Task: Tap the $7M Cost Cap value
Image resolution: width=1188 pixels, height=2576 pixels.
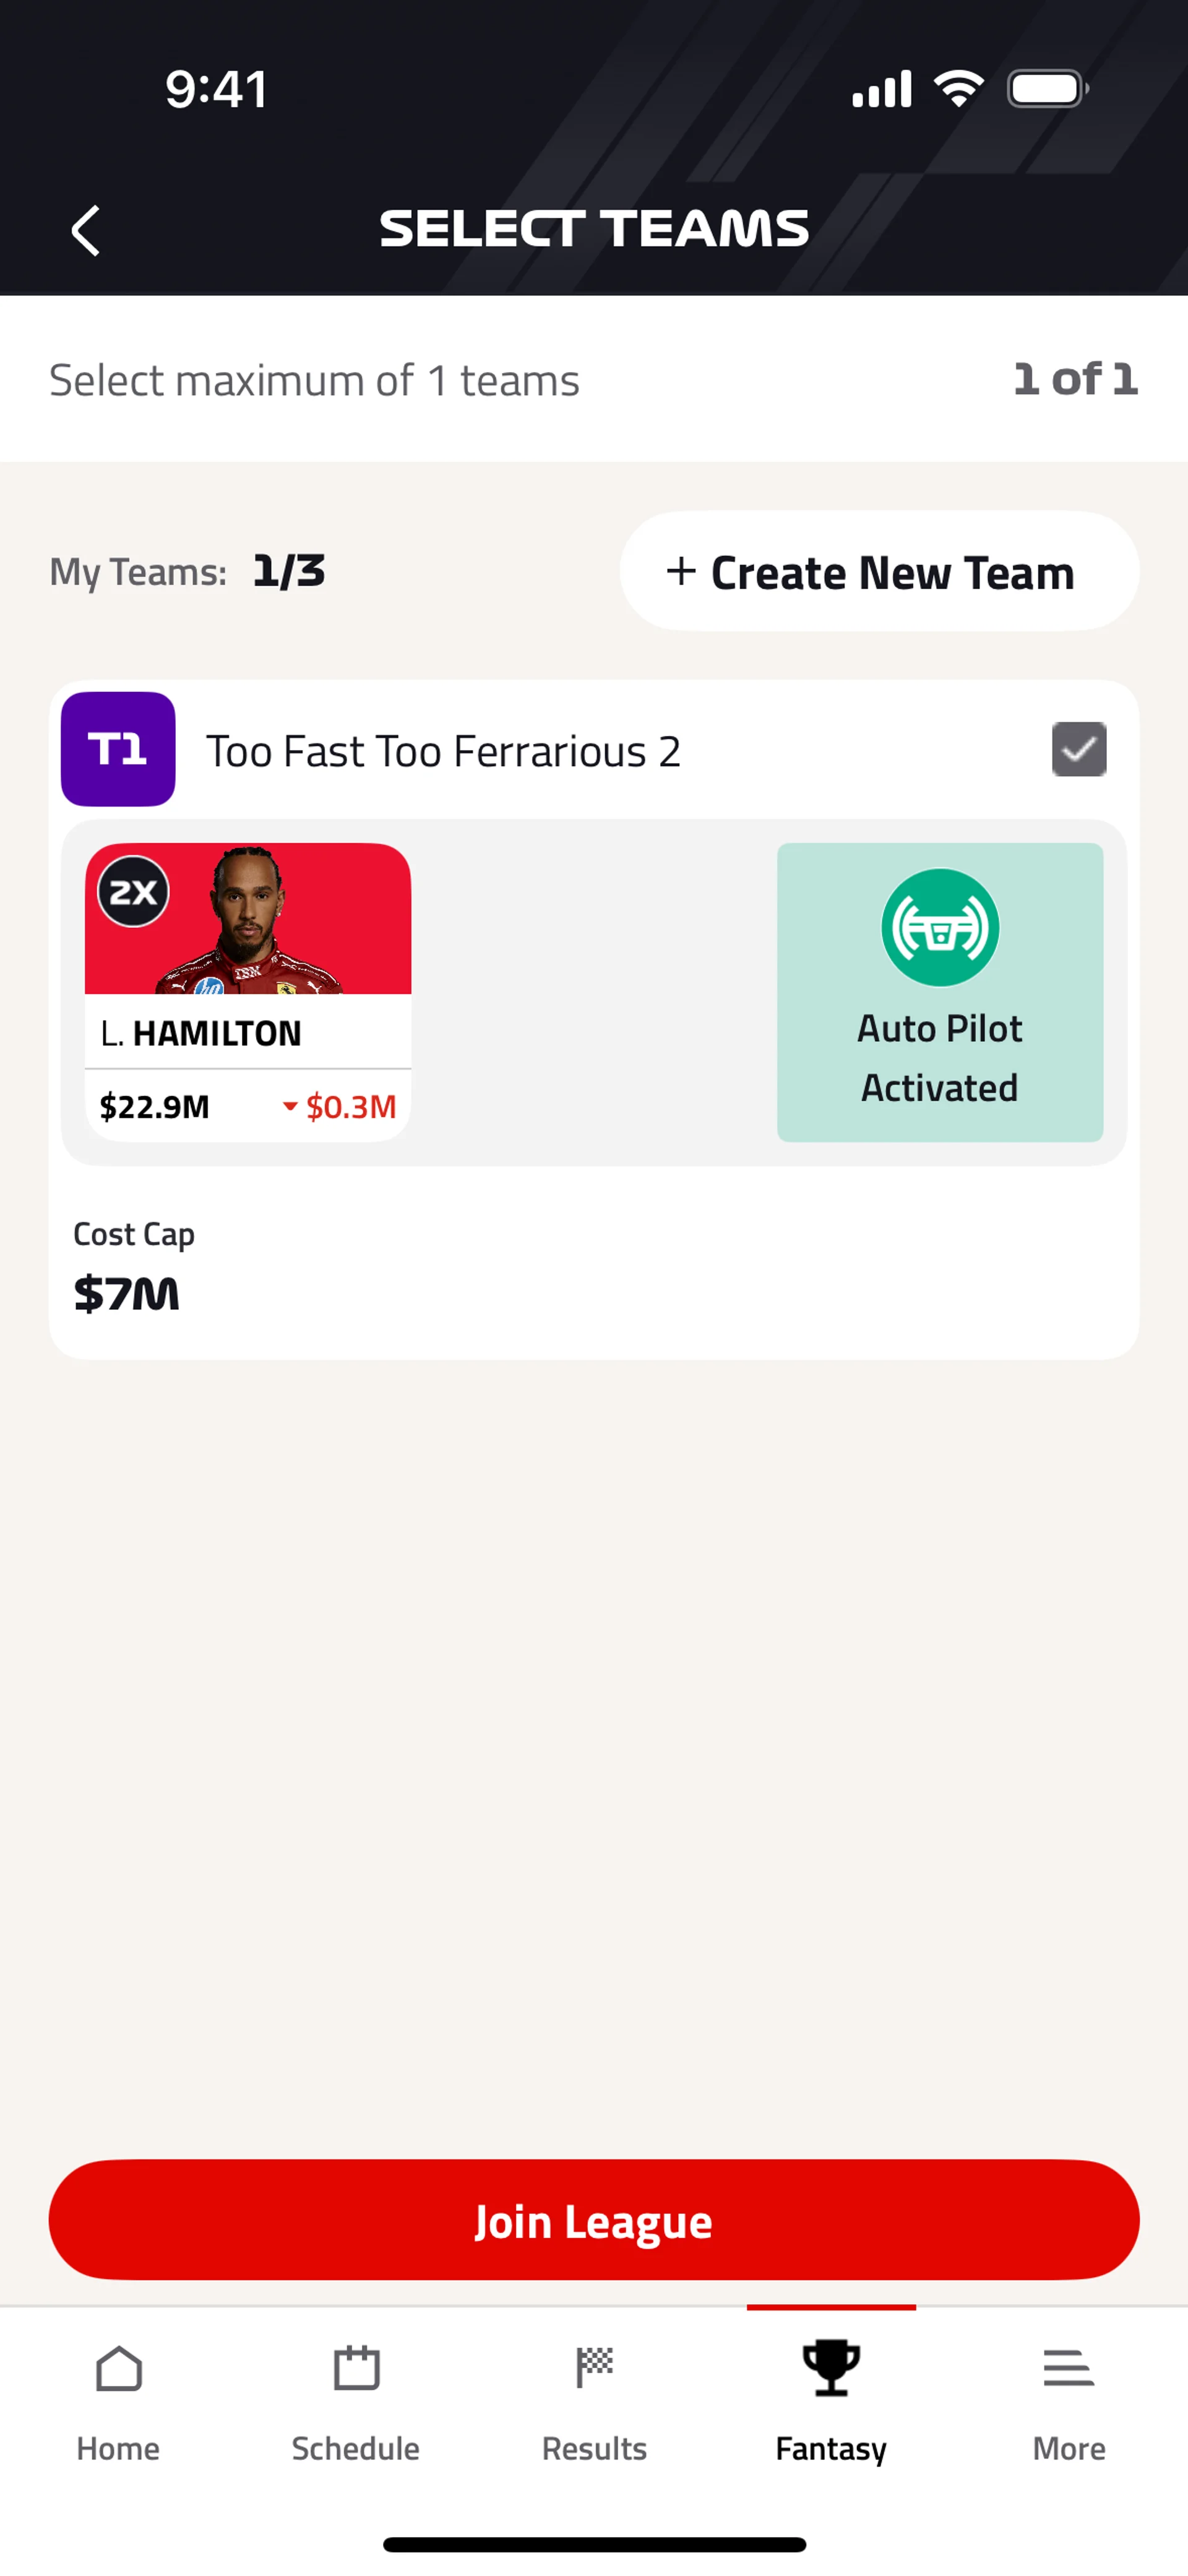Action: (x=127, y=1294)
